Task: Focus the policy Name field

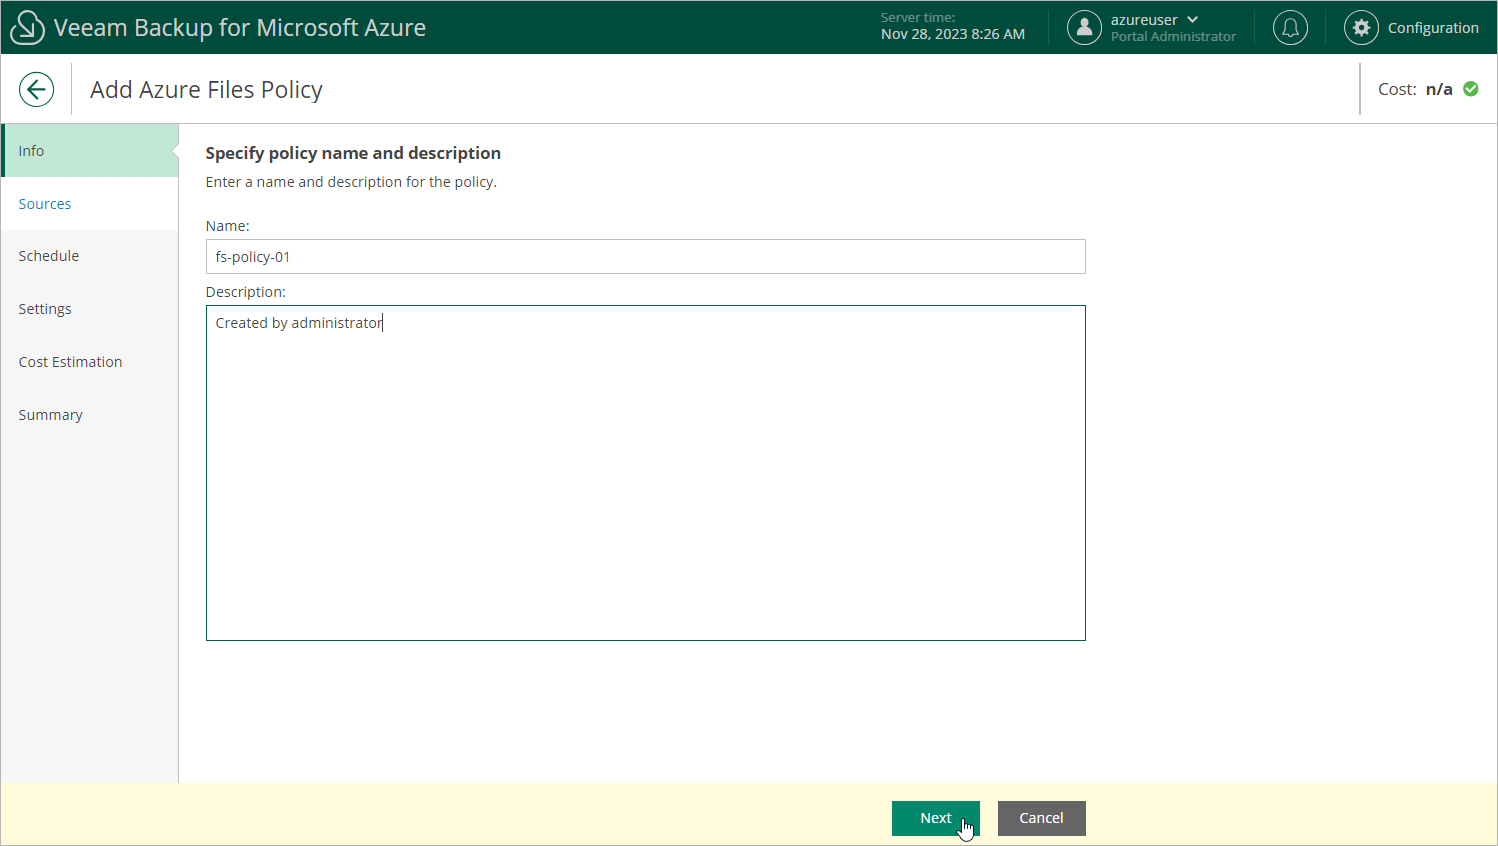Action: pos(645,257)
